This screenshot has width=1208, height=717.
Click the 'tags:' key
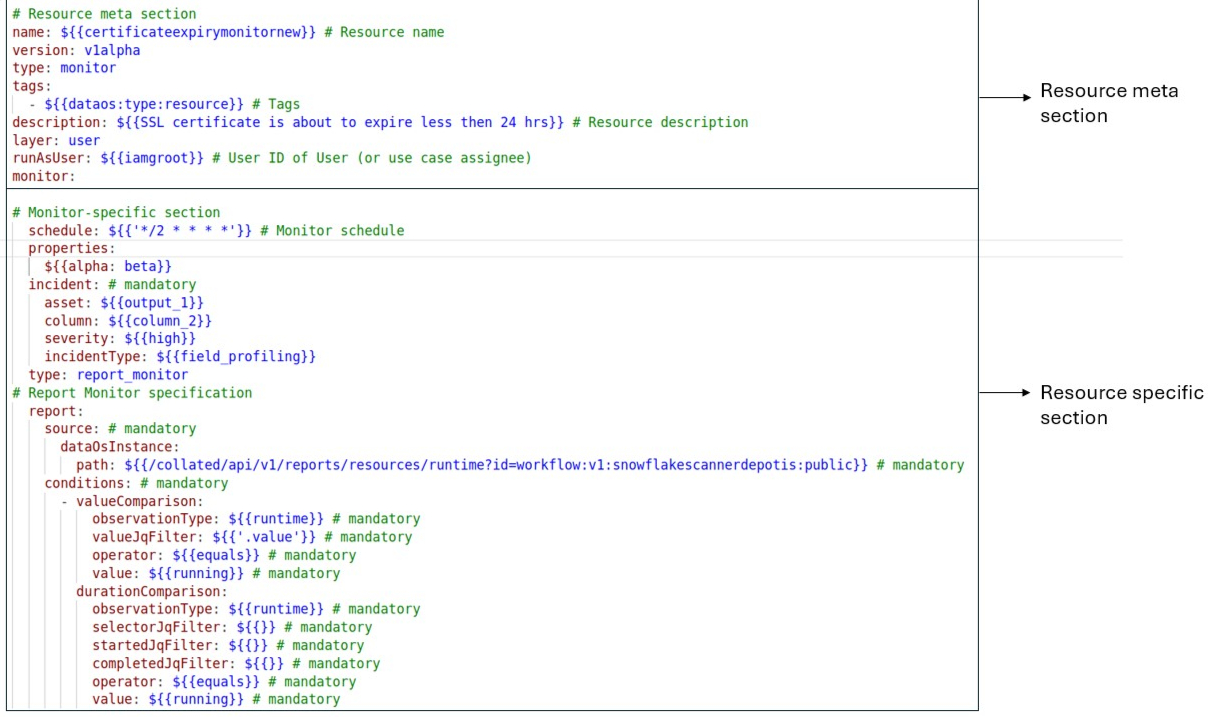[x=32, y=86]
